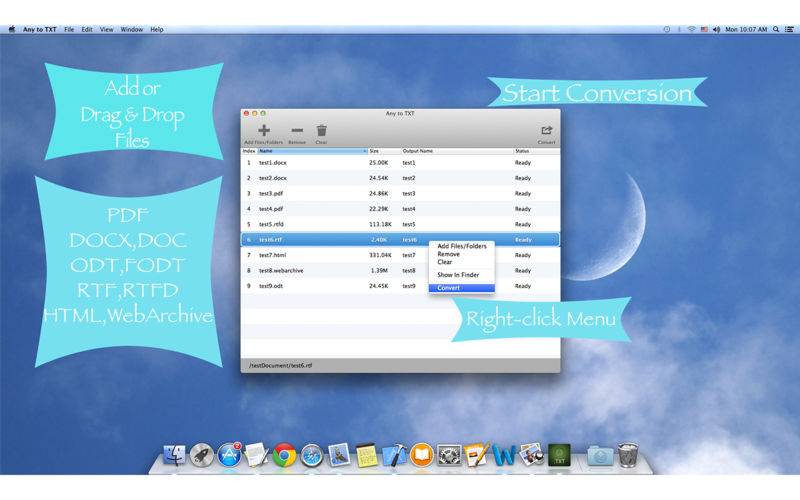This screenshot has width=800, height=500.
Task: Click the /testDocument/test6.rtf status bar path
Action: pyautogui.click(x=281, y=366)
